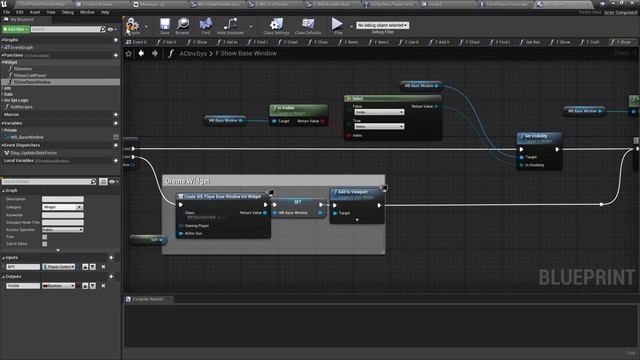
Task: Toggle the Call In Editor checkbox
Action: 44,244
